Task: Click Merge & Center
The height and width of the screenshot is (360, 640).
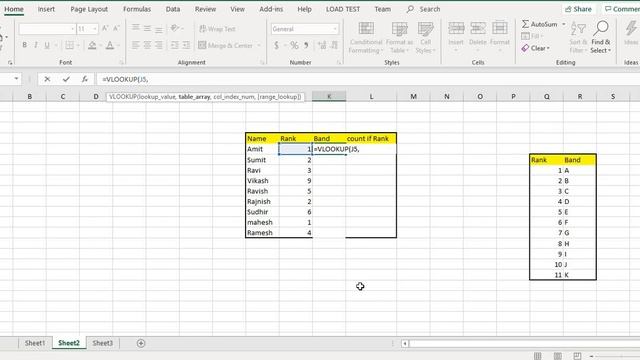Action: pos(226,45)
